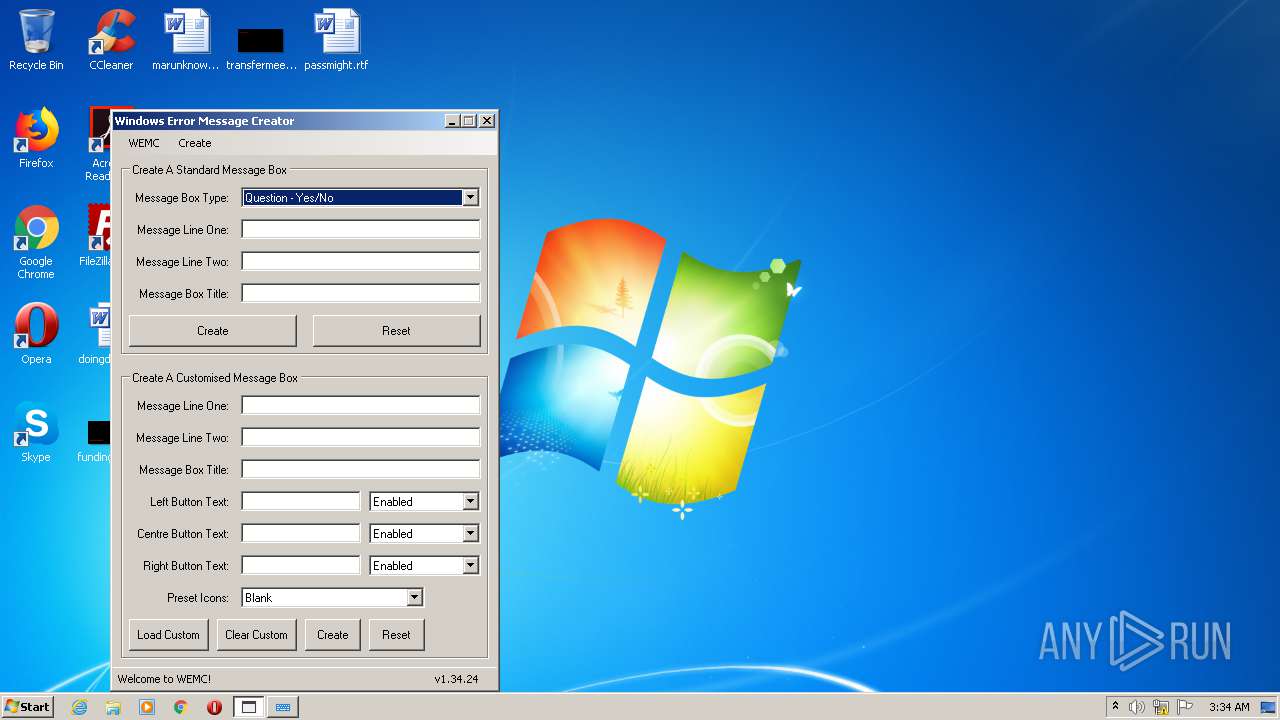The width and height of the screenshot is (1280, 720).
Task: Click the Load Custom button
Action: point(169,635)
